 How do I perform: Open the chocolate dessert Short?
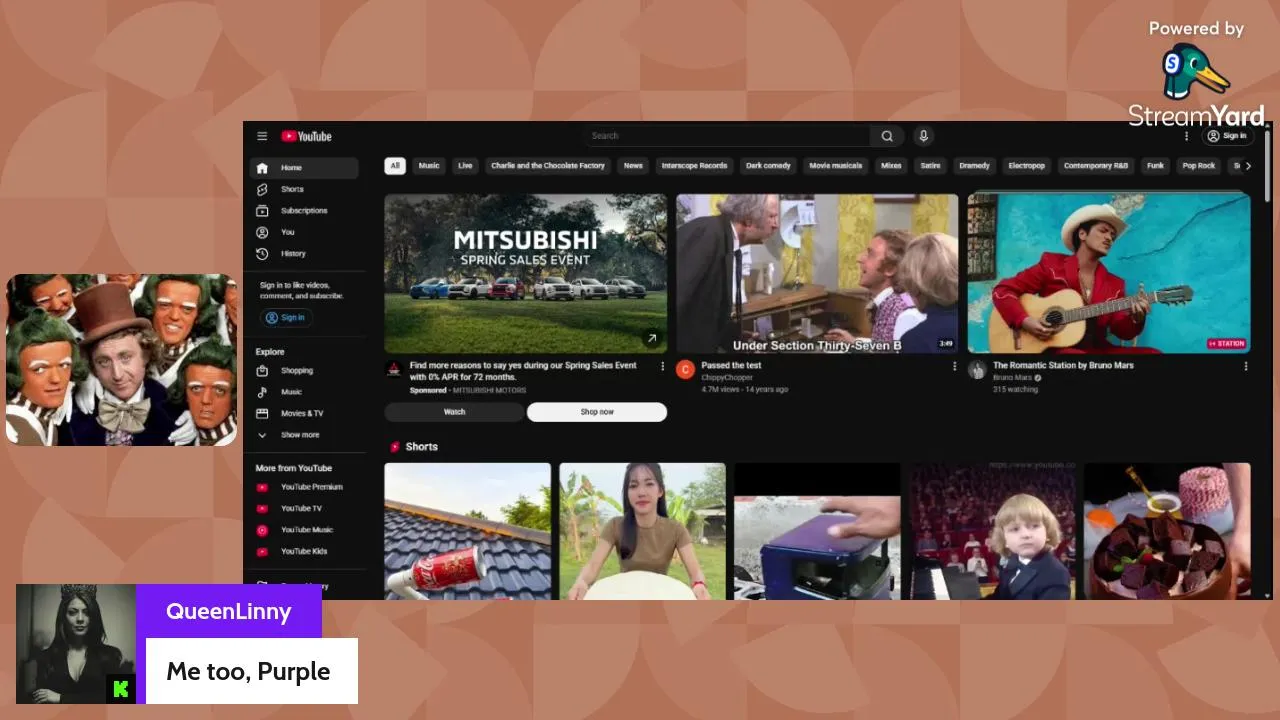coord(1167,531)
